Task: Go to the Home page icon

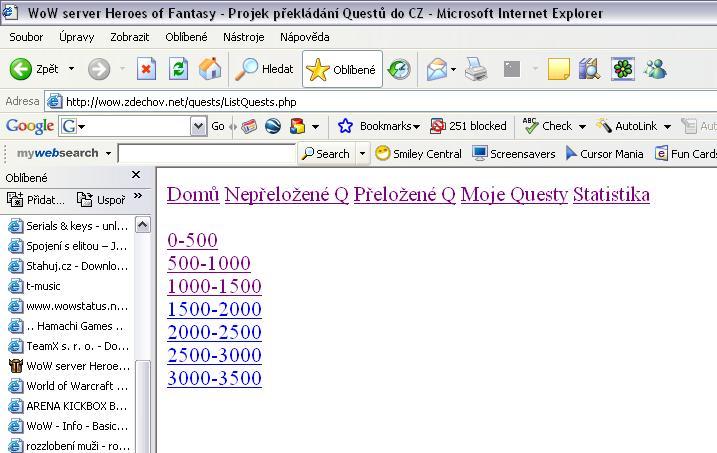Action: (210, 69)
